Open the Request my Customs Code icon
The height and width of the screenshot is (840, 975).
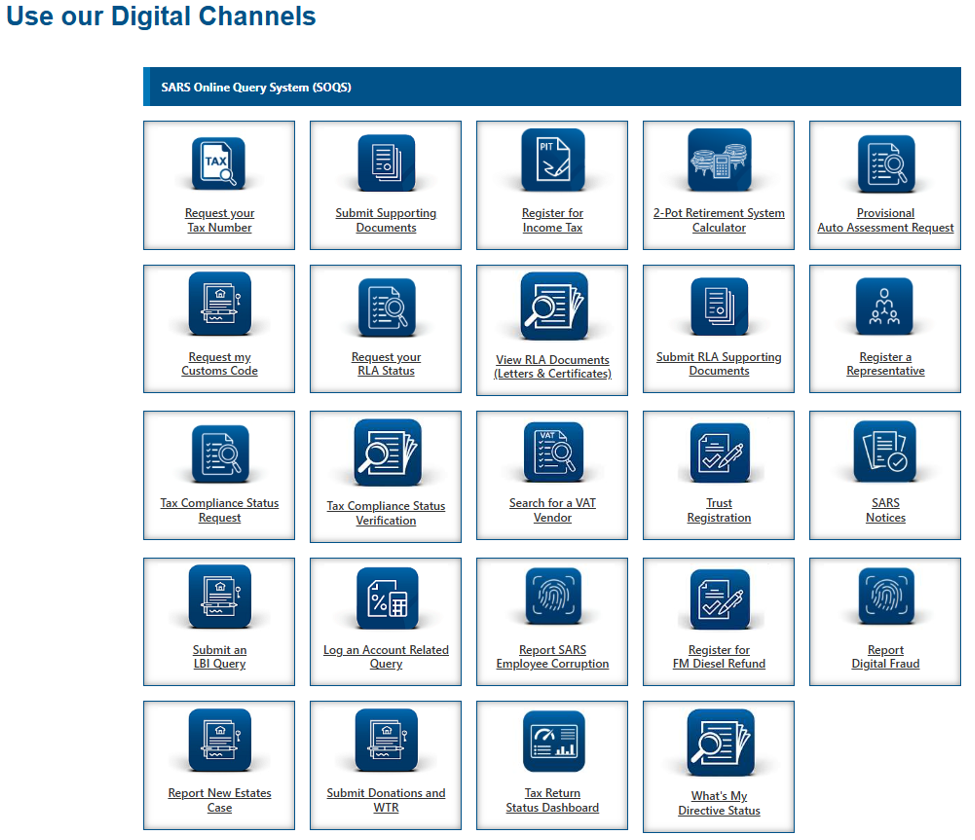coord(219,303)
